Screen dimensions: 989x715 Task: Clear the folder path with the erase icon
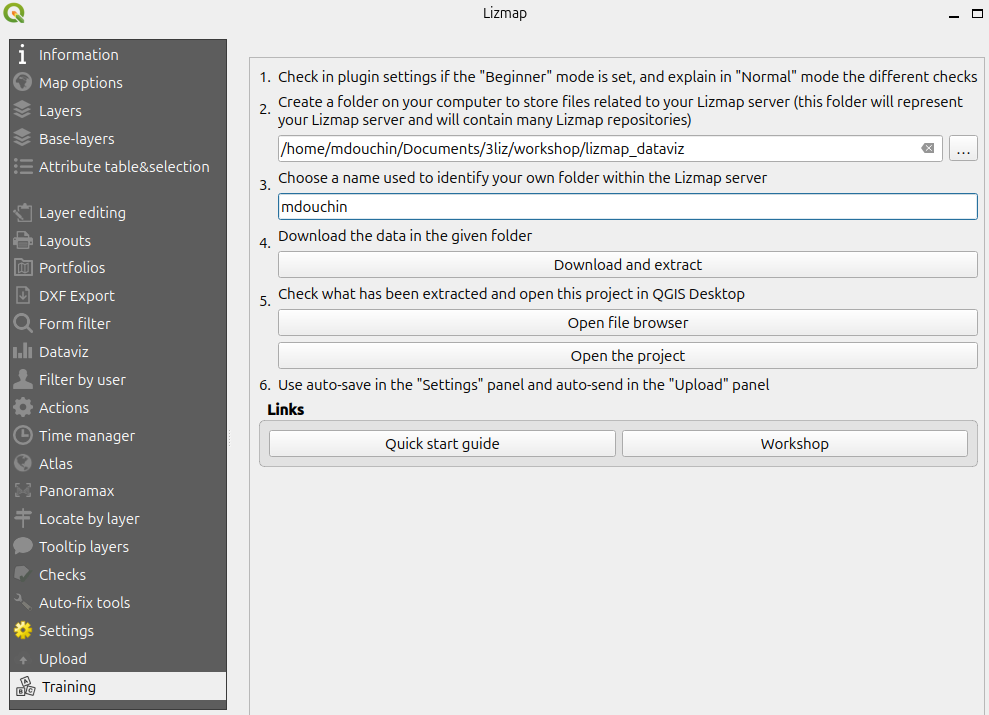click(928, 148)
